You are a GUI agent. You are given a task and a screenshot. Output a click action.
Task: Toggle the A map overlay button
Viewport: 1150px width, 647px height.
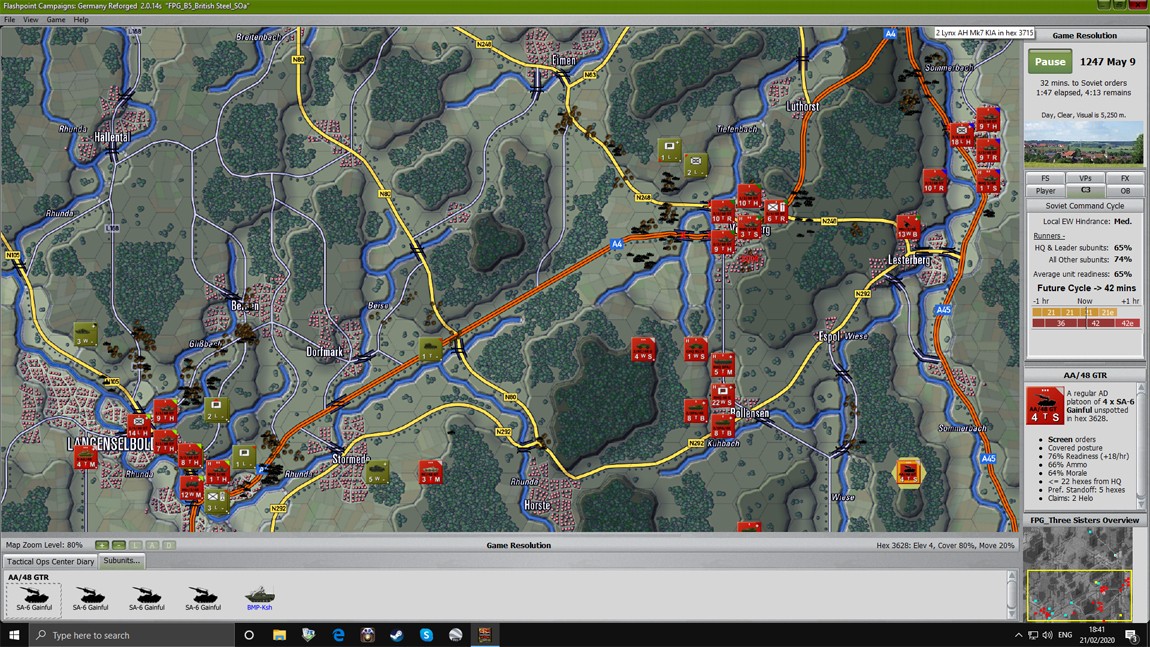click(x=153, y=545)
